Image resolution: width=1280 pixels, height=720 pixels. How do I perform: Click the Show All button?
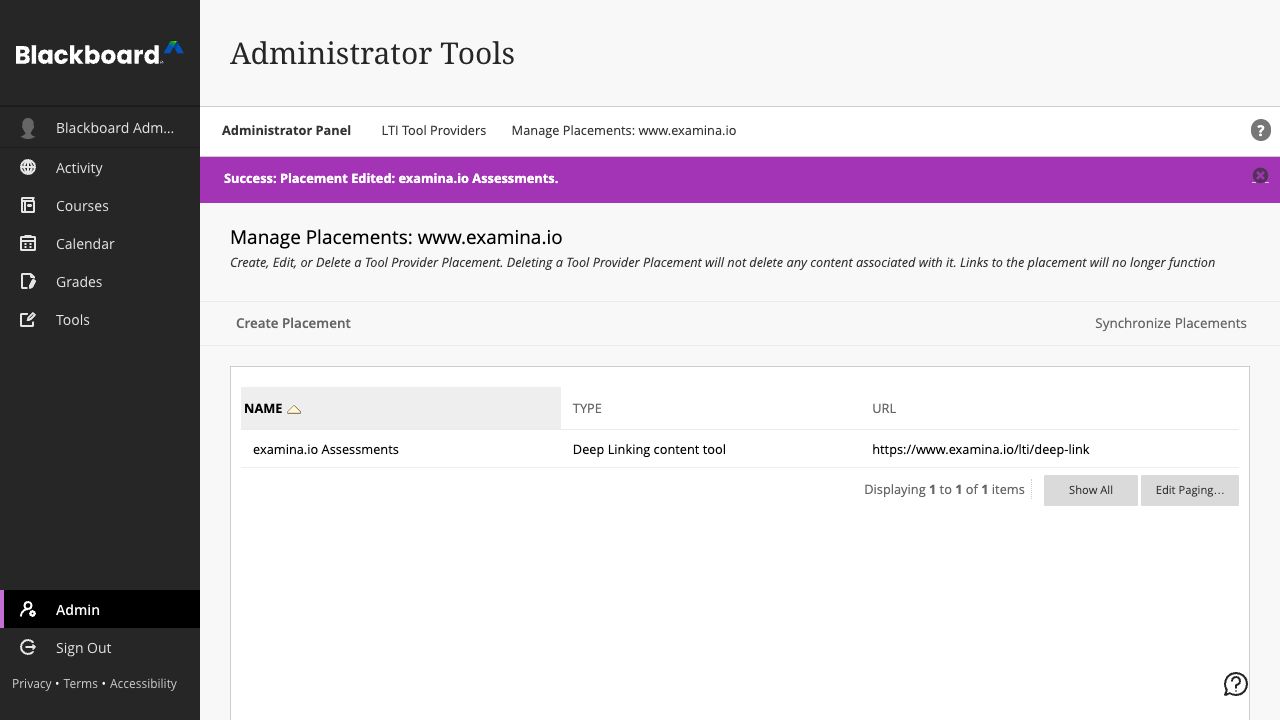pos(1090,490)
